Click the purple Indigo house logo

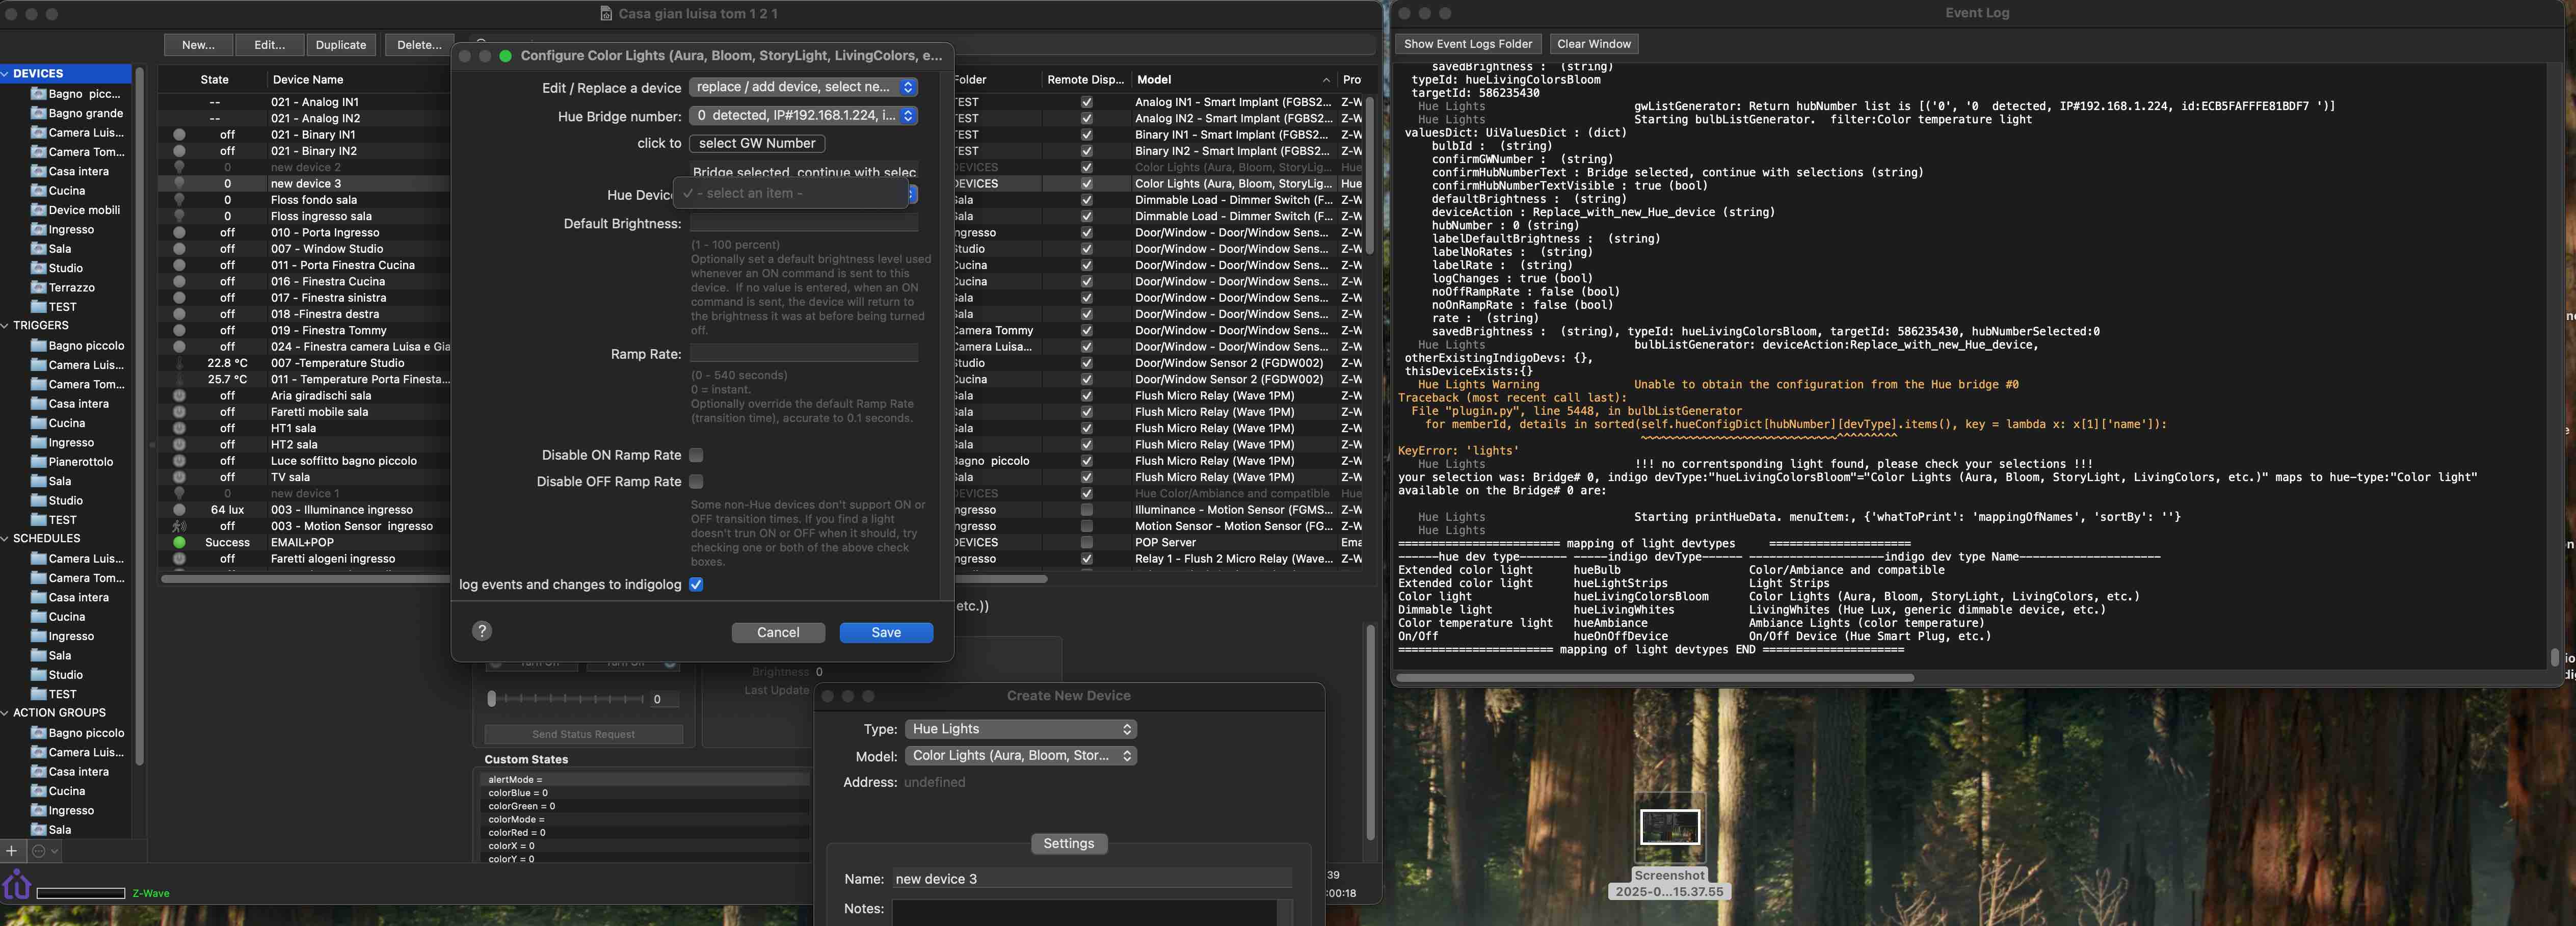point(17,885)
